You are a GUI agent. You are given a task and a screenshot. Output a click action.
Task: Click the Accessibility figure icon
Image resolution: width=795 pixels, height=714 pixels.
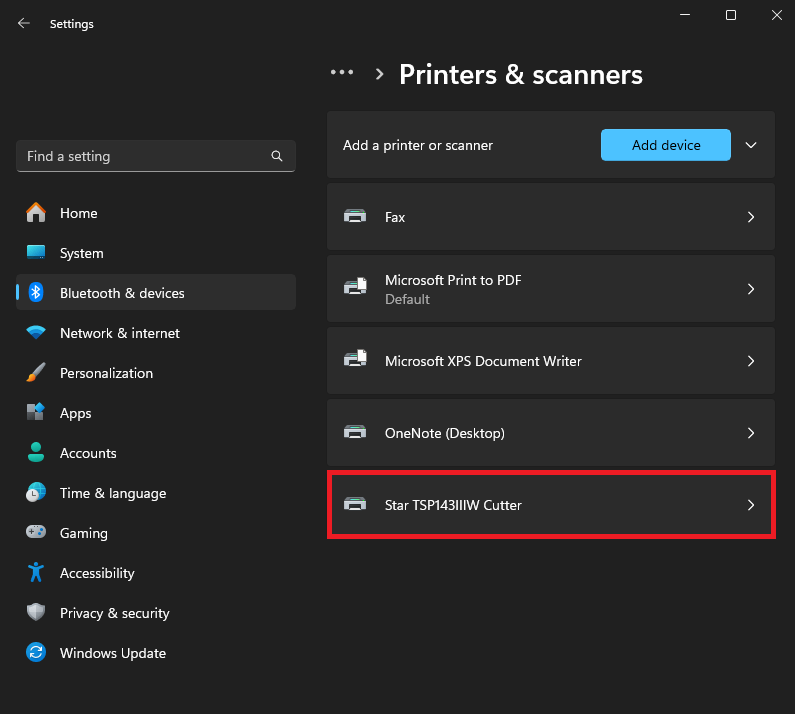[36, 572]
